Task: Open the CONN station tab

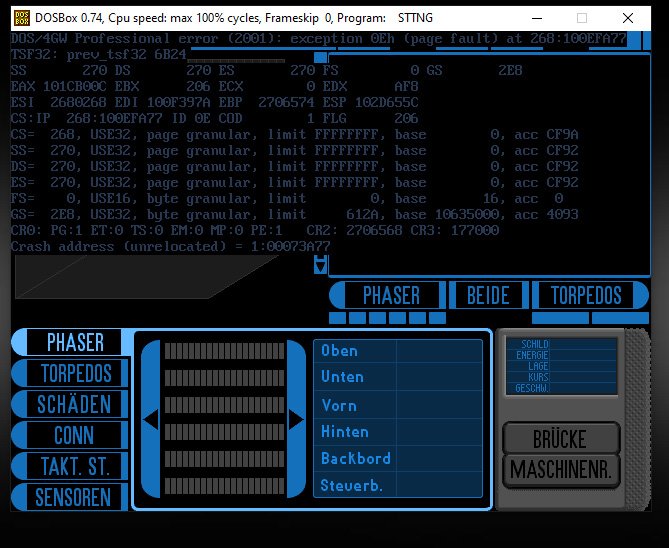Action: (x=70, y=435)
